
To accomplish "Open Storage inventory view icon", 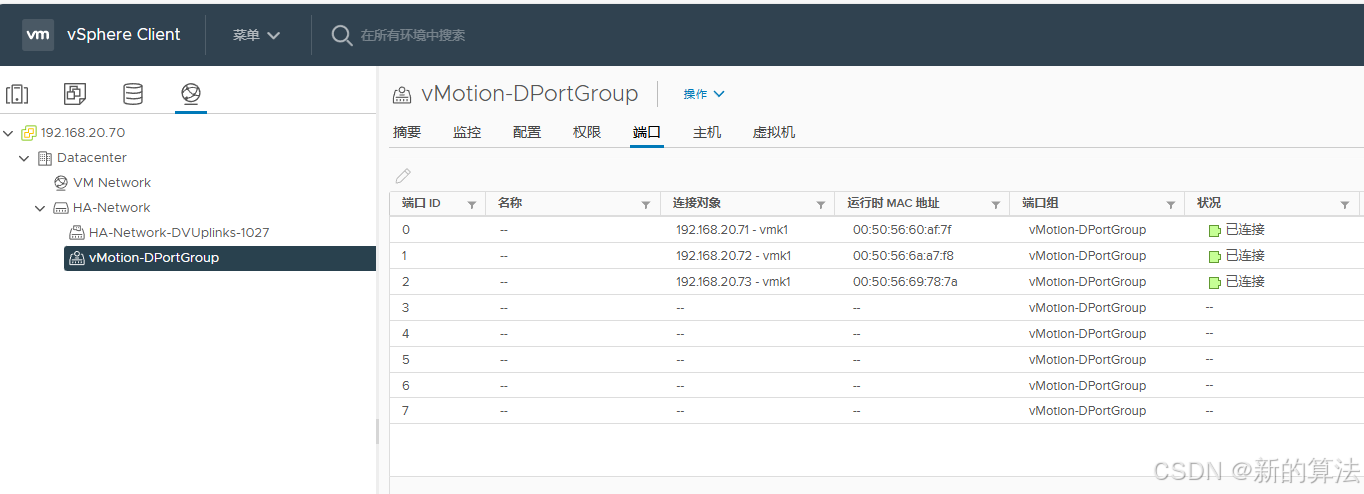I will (x=133, y=94).
